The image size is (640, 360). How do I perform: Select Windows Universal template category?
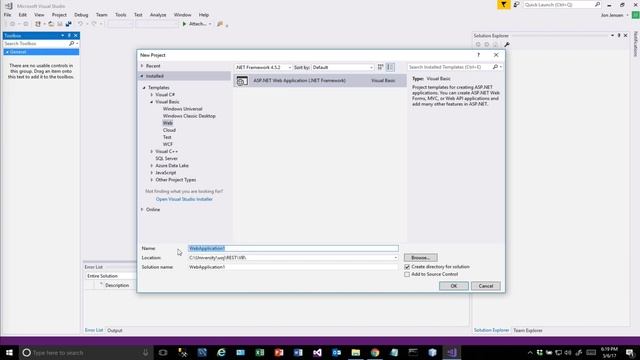[182, 109]
